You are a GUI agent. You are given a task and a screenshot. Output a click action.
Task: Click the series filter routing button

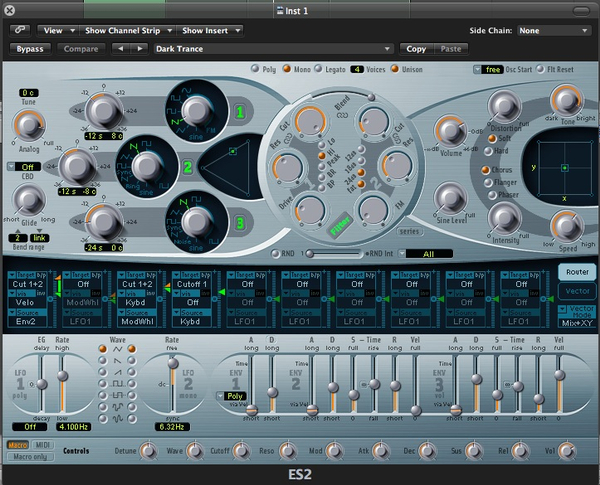click(409, 231)
